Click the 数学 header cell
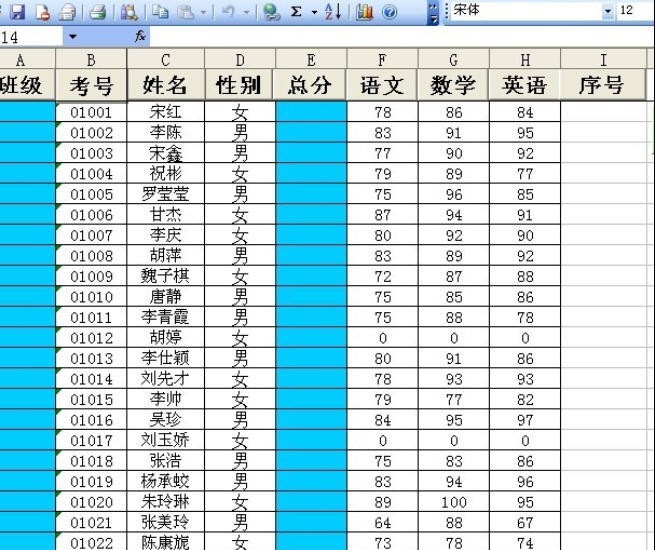The height and width of the screenshot is (550, 655). (454, 85)
